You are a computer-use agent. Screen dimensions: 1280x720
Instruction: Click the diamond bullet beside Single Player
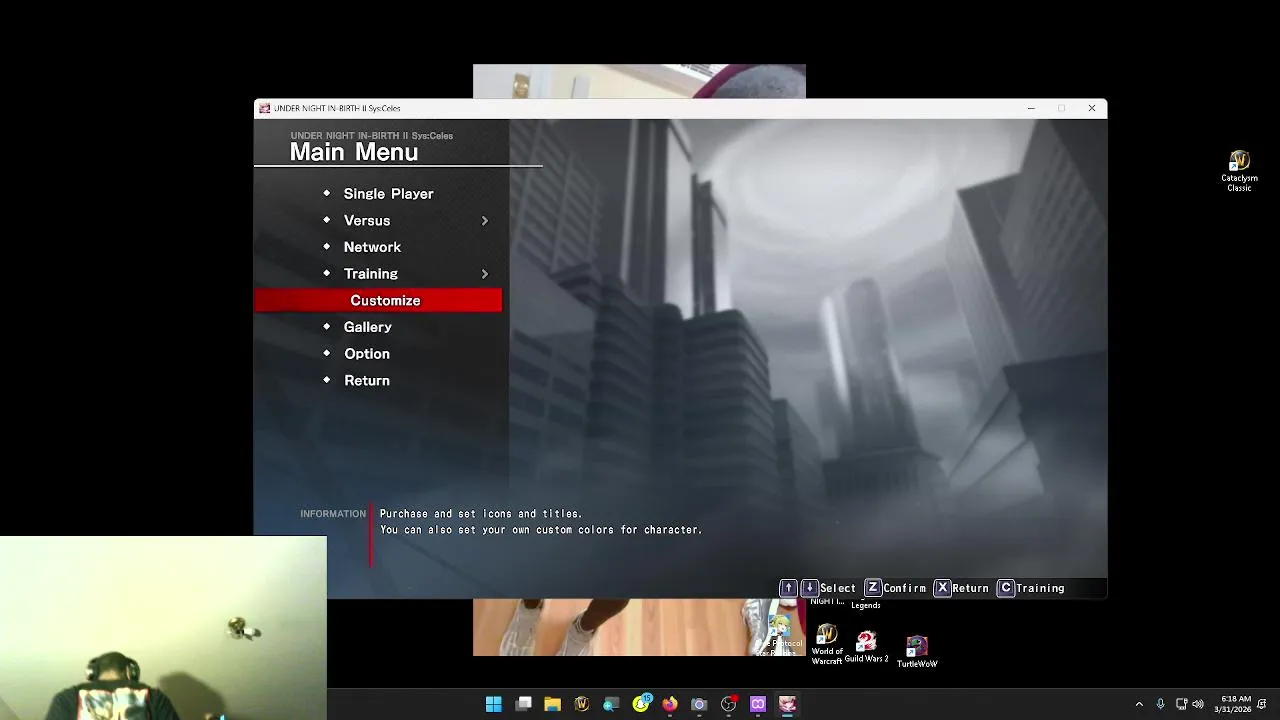(x=326, y=193)
